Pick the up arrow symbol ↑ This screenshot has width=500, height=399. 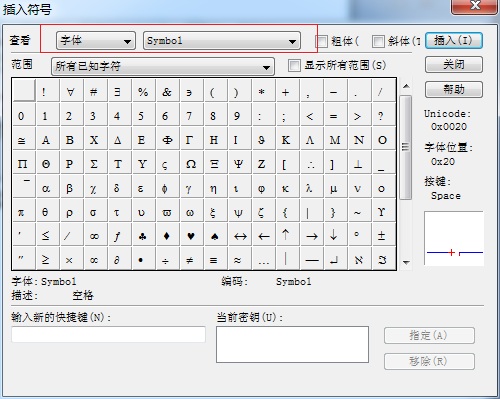[x=286, y=236]
